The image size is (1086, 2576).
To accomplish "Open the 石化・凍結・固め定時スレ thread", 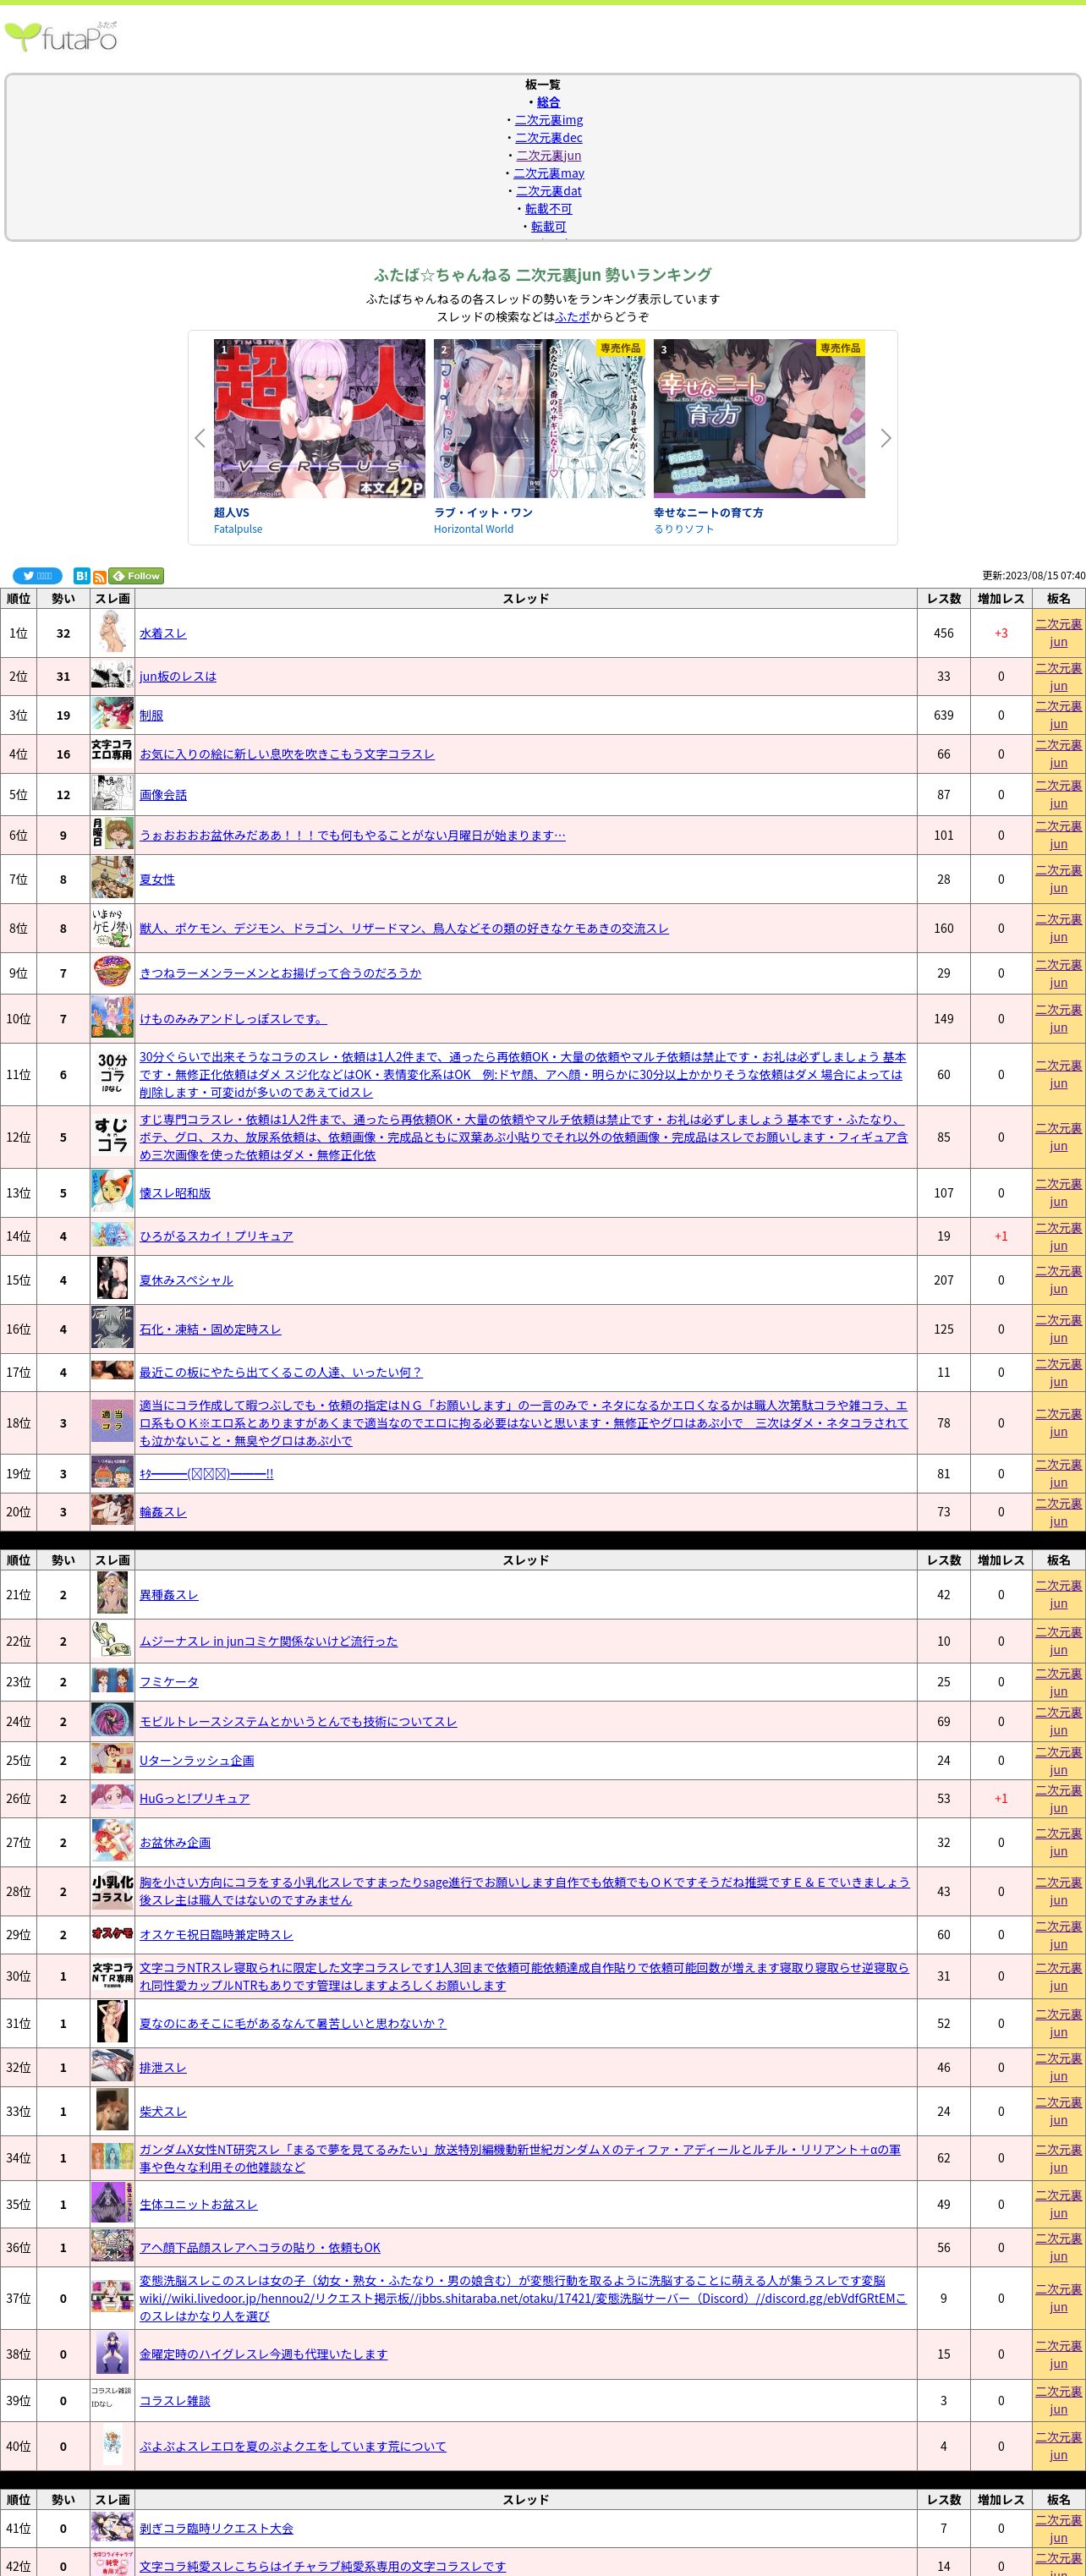I will pyautogui.click(x=210, y=1330).
